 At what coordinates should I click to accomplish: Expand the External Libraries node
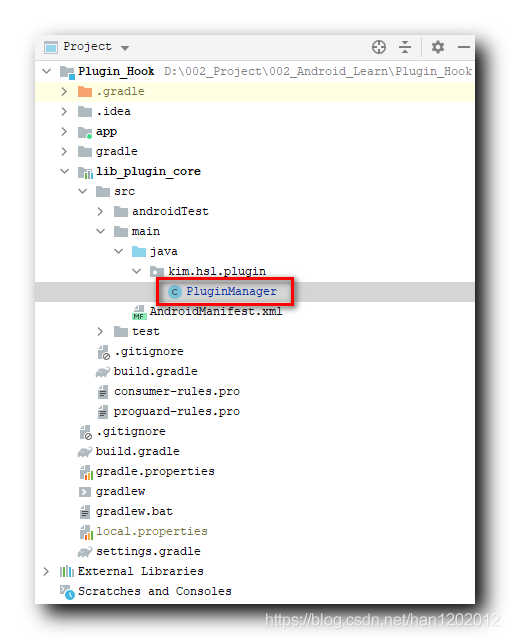pos(46,571)
